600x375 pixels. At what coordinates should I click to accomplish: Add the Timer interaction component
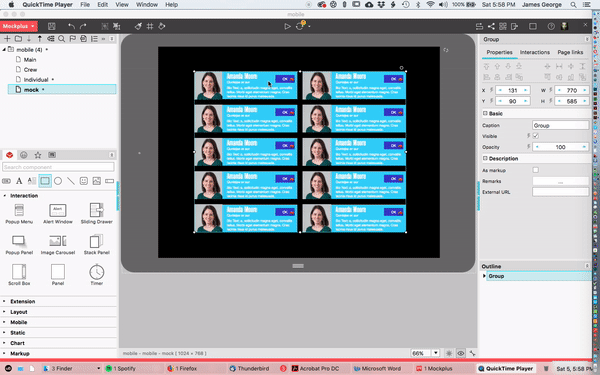[x=96, y=275]
